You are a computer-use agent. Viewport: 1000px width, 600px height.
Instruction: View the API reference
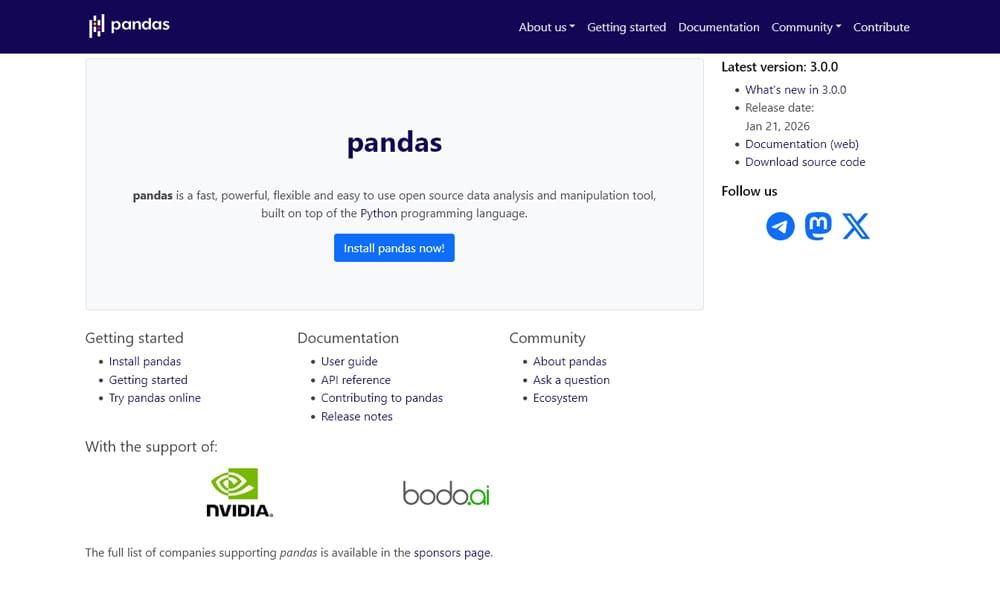[356, 379]
